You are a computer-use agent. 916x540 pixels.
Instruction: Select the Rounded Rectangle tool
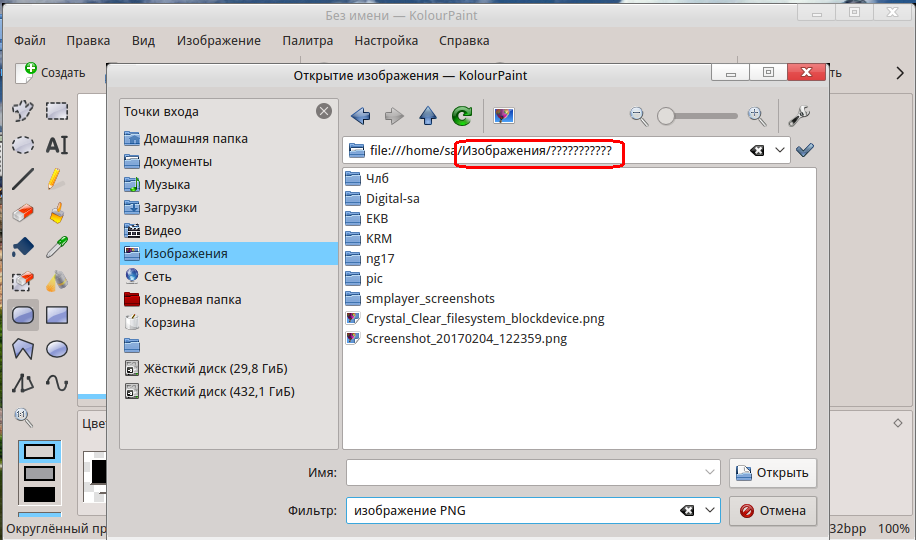point(23,315)
